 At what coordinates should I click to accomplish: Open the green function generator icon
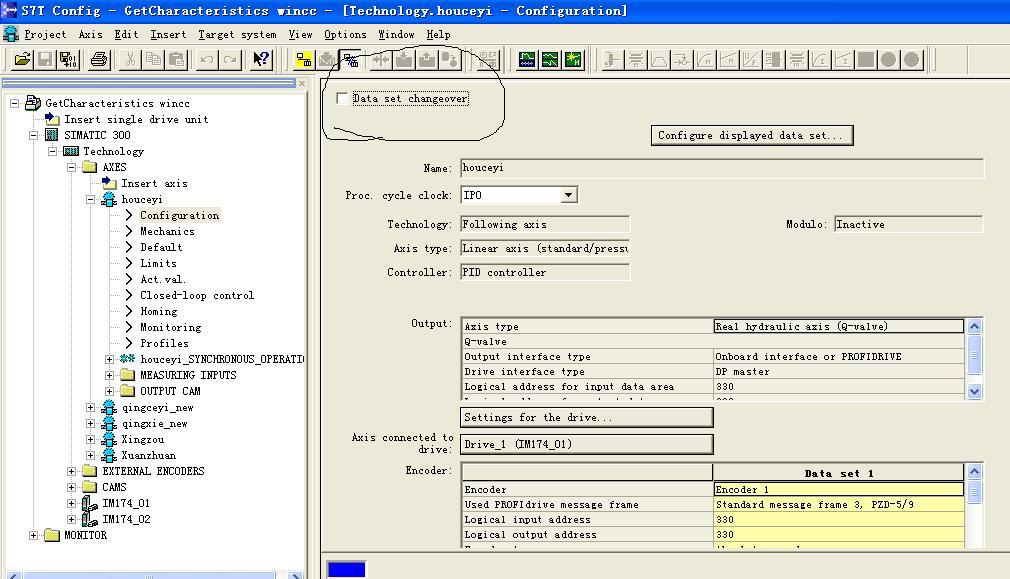pos(550,60)
